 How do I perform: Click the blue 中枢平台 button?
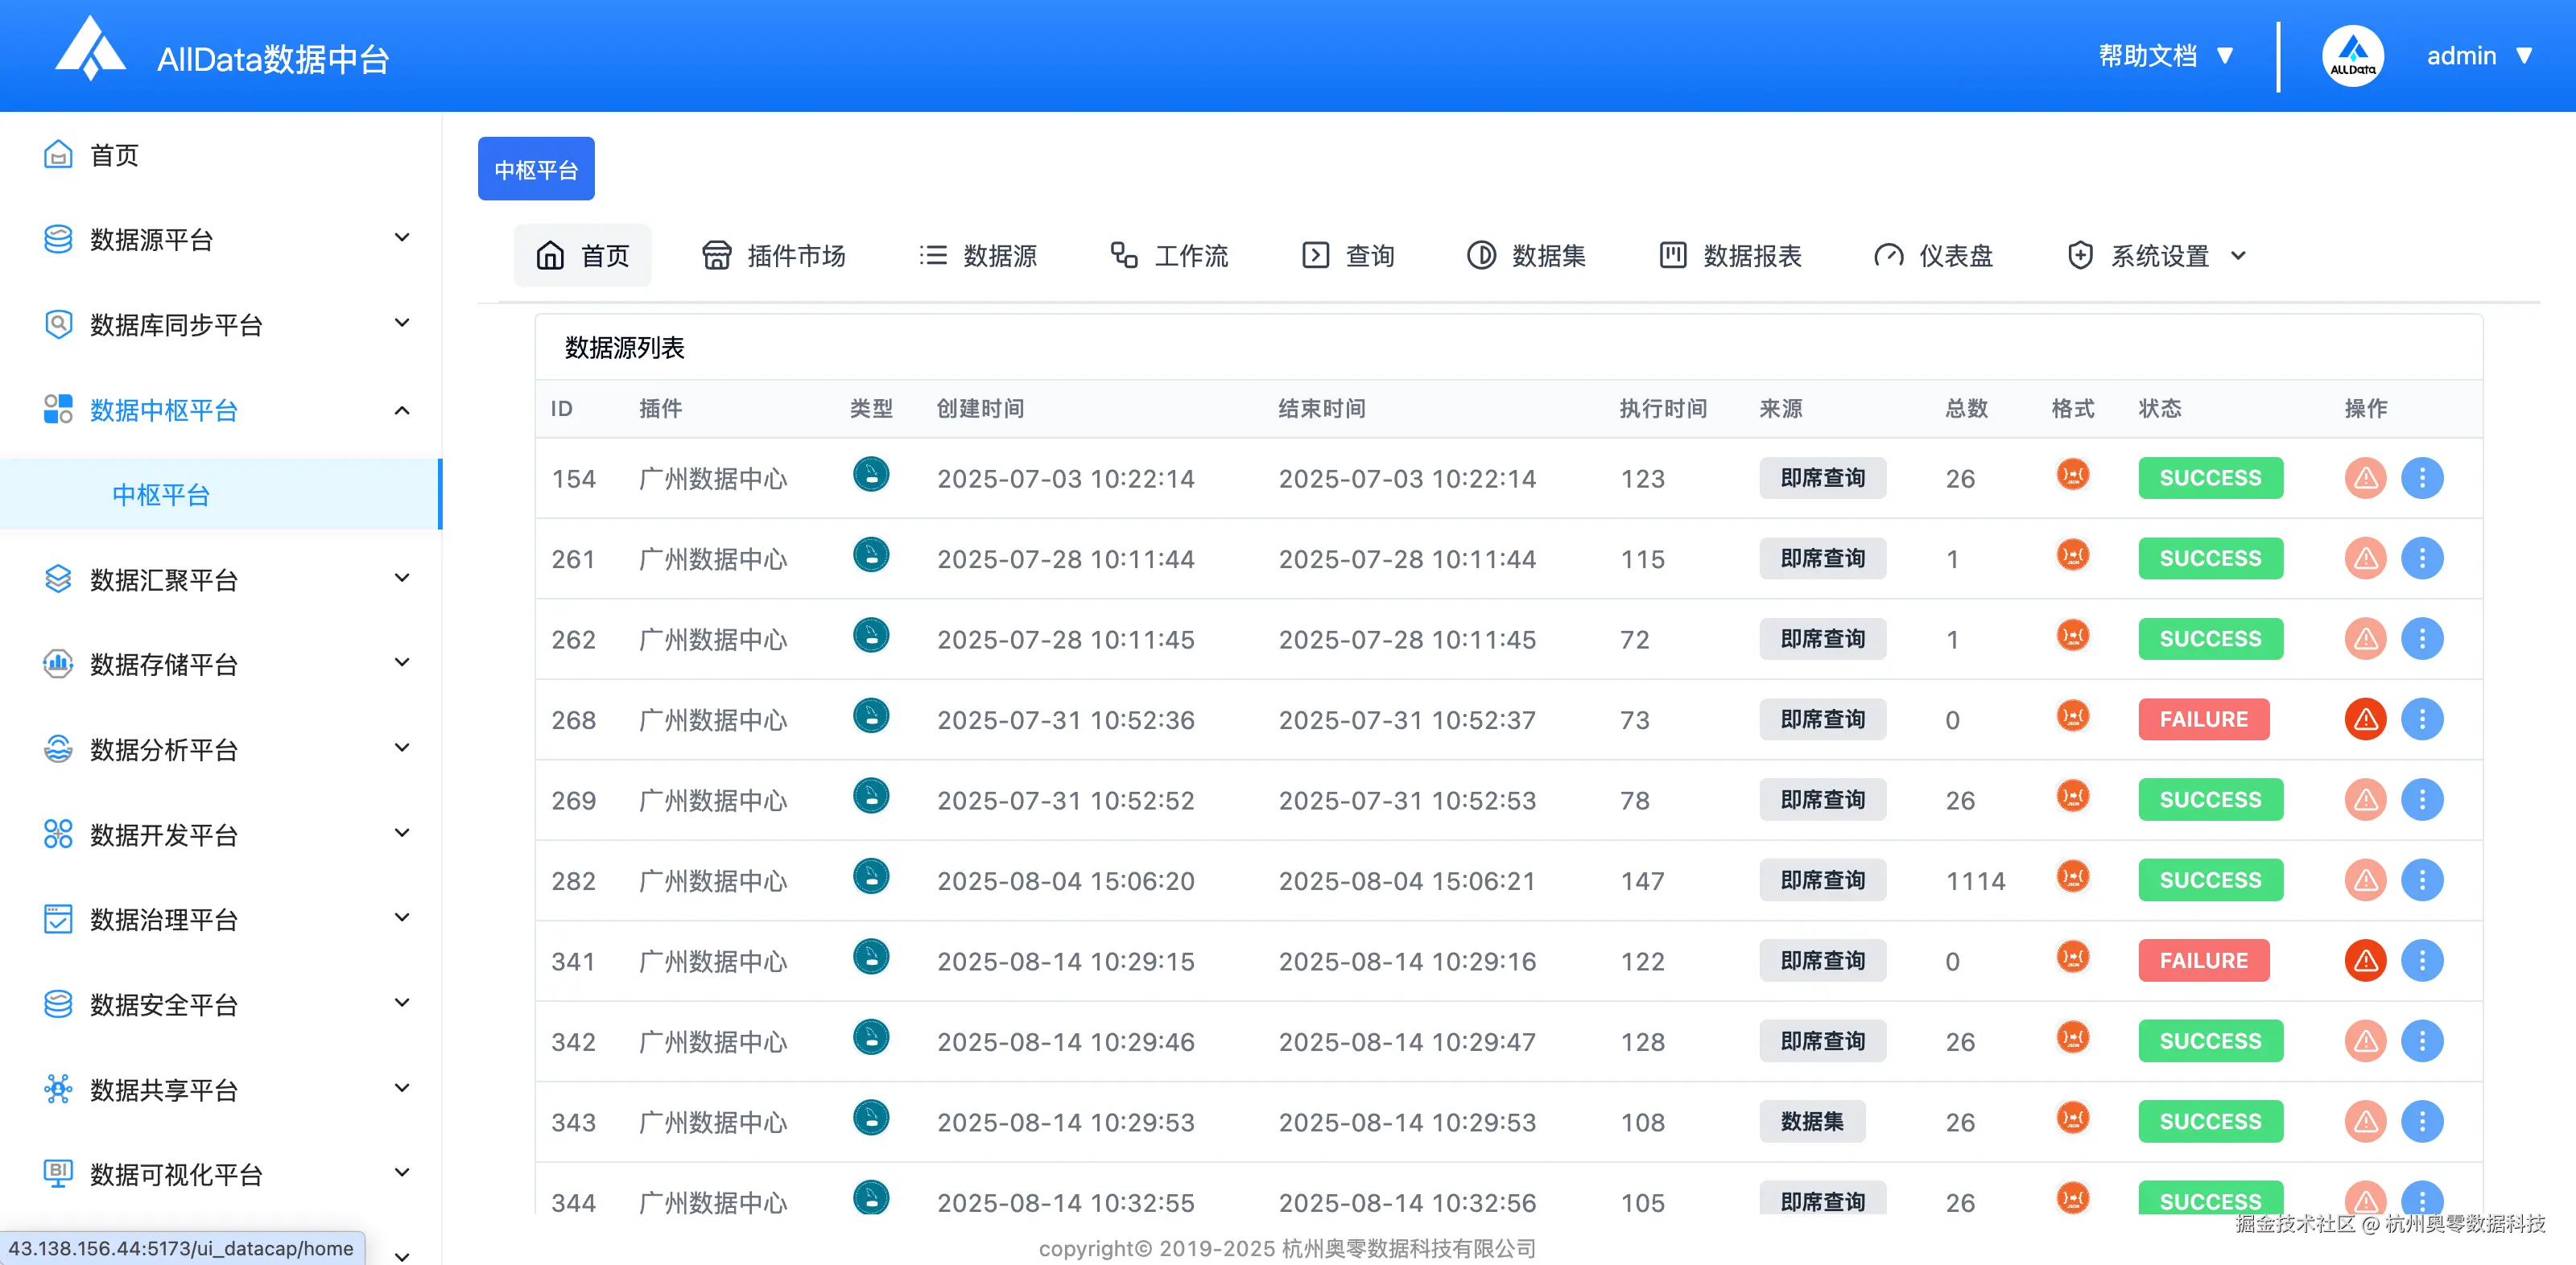[536, 168]
